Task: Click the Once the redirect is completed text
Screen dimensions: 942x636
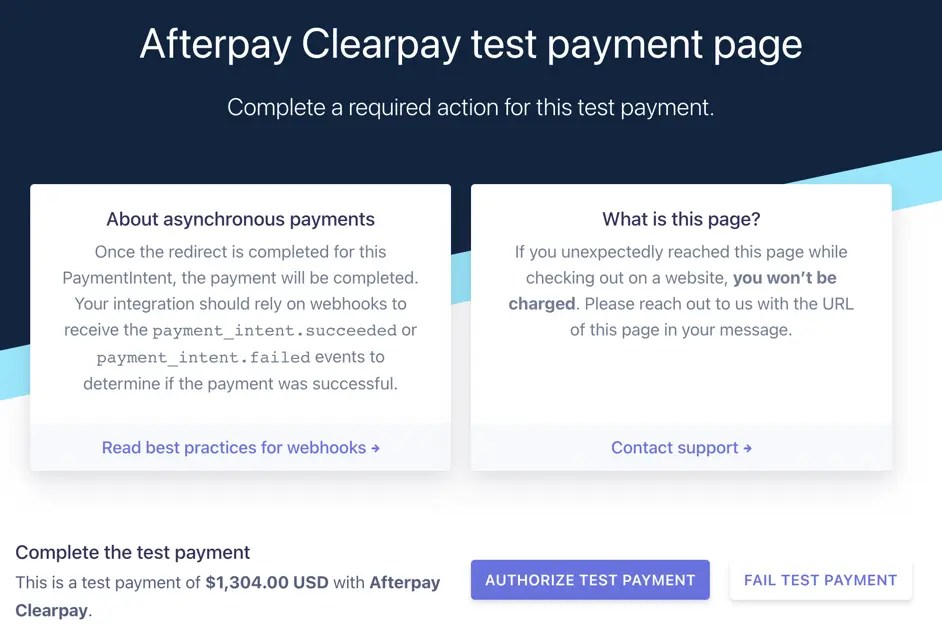Action: 240,252
